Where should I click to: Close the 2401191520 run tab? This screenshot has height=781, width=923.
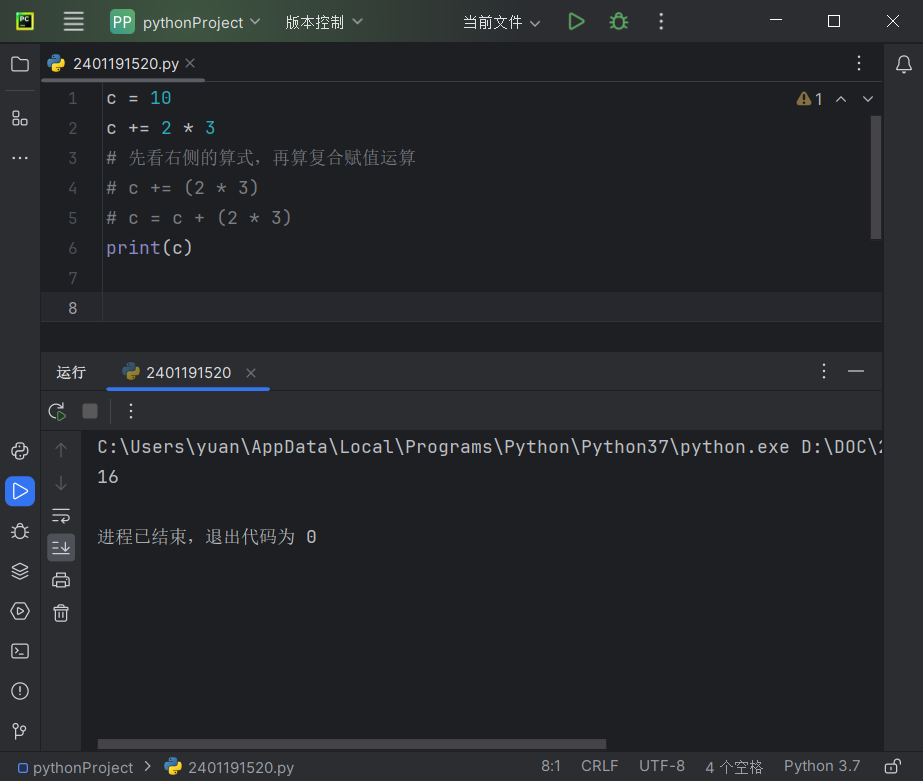pos(251,373)
